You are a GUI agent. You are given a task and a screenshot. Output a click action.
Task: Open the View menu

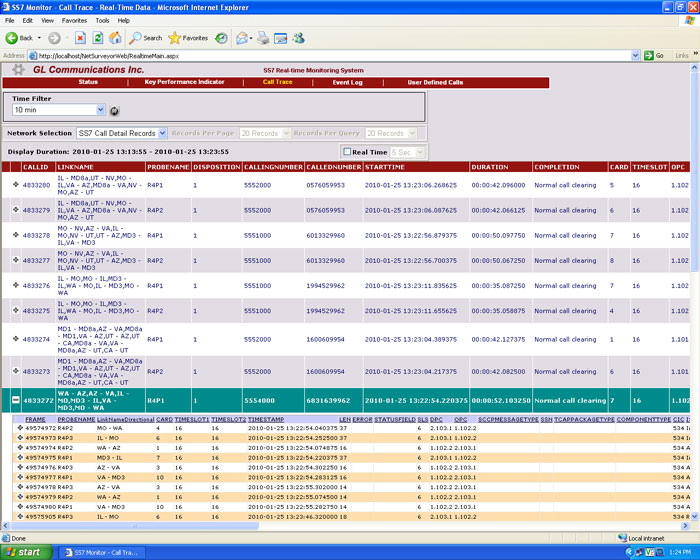tap(47, 21)
